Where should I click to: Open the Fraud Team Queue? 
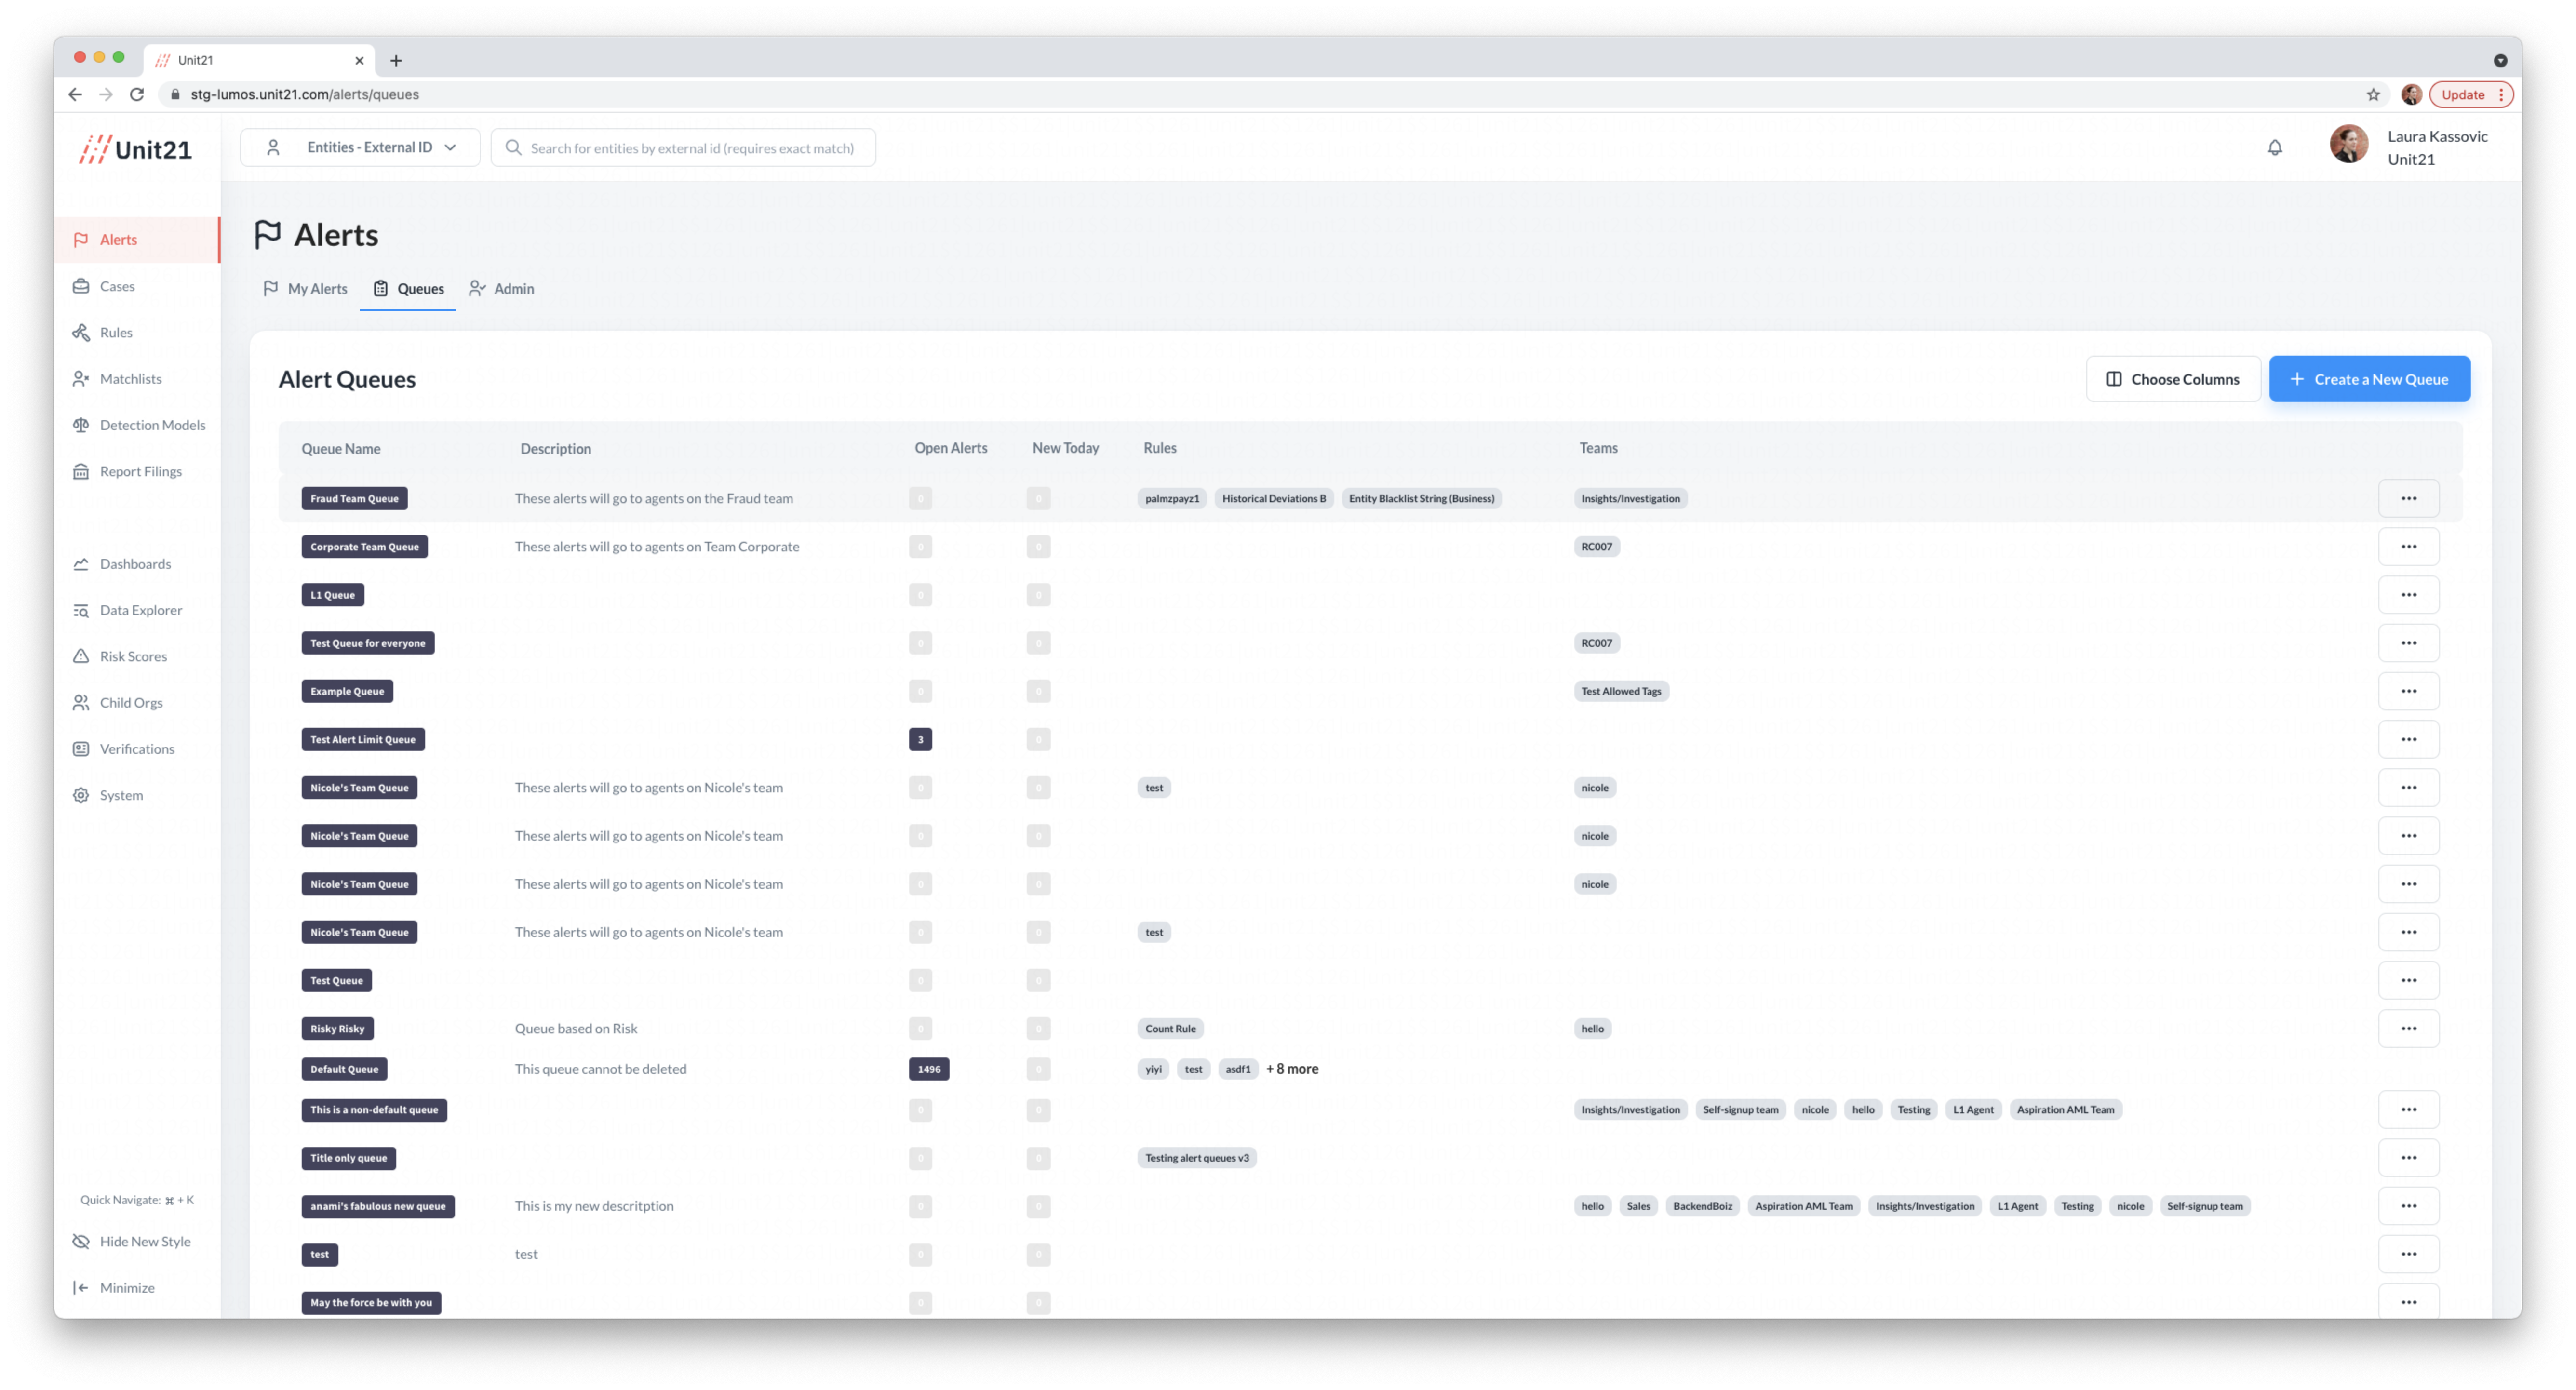[354, 498]
